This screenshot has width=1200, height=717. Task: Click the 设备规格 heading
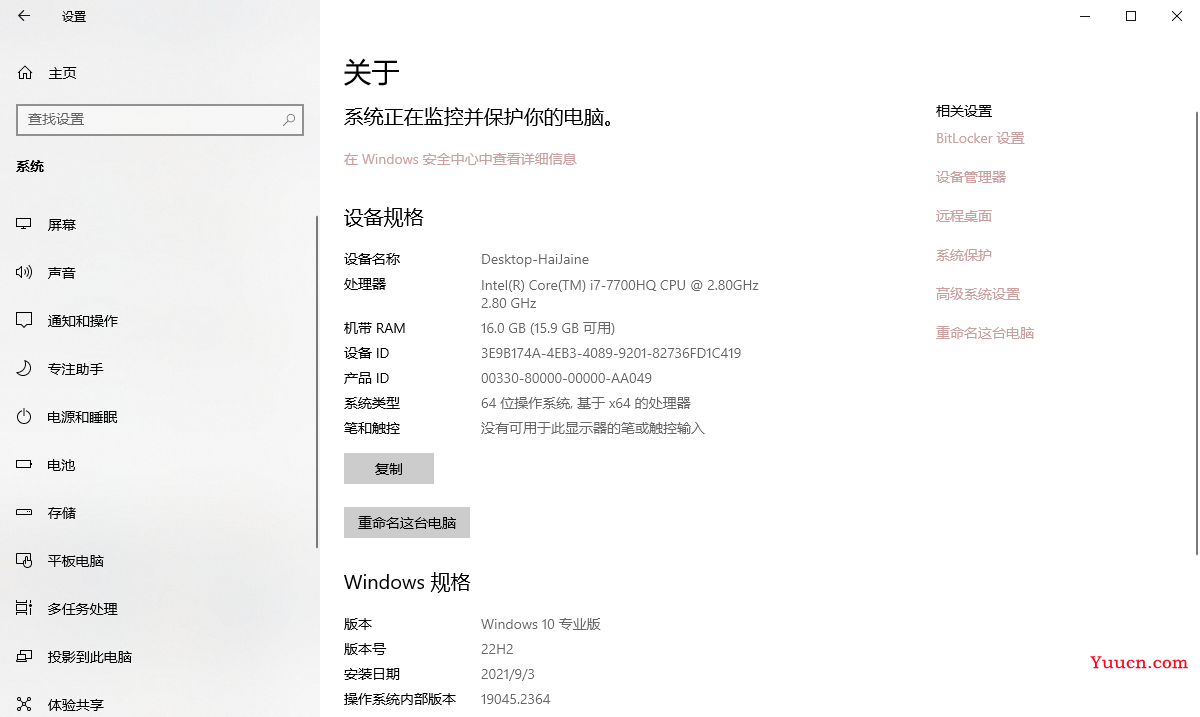coord(384,217)
